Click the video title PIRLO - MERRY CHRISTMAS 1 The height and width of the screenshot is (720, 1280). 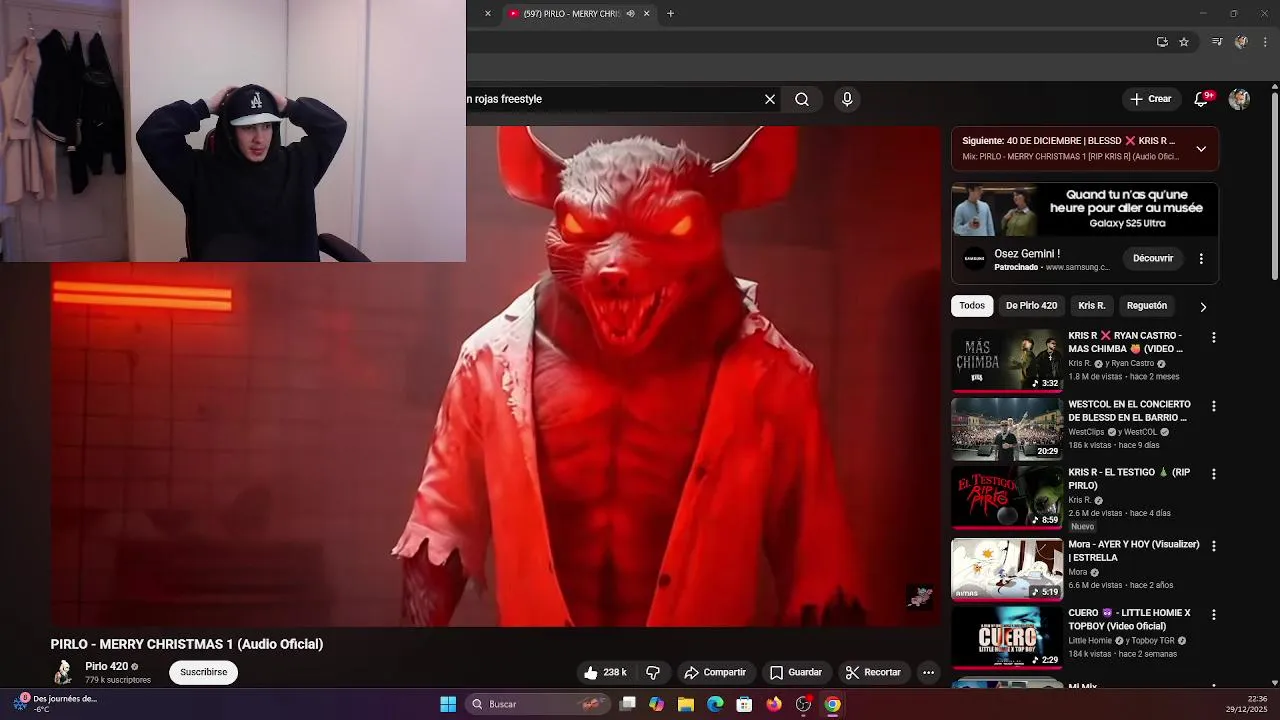coord(187,644)
